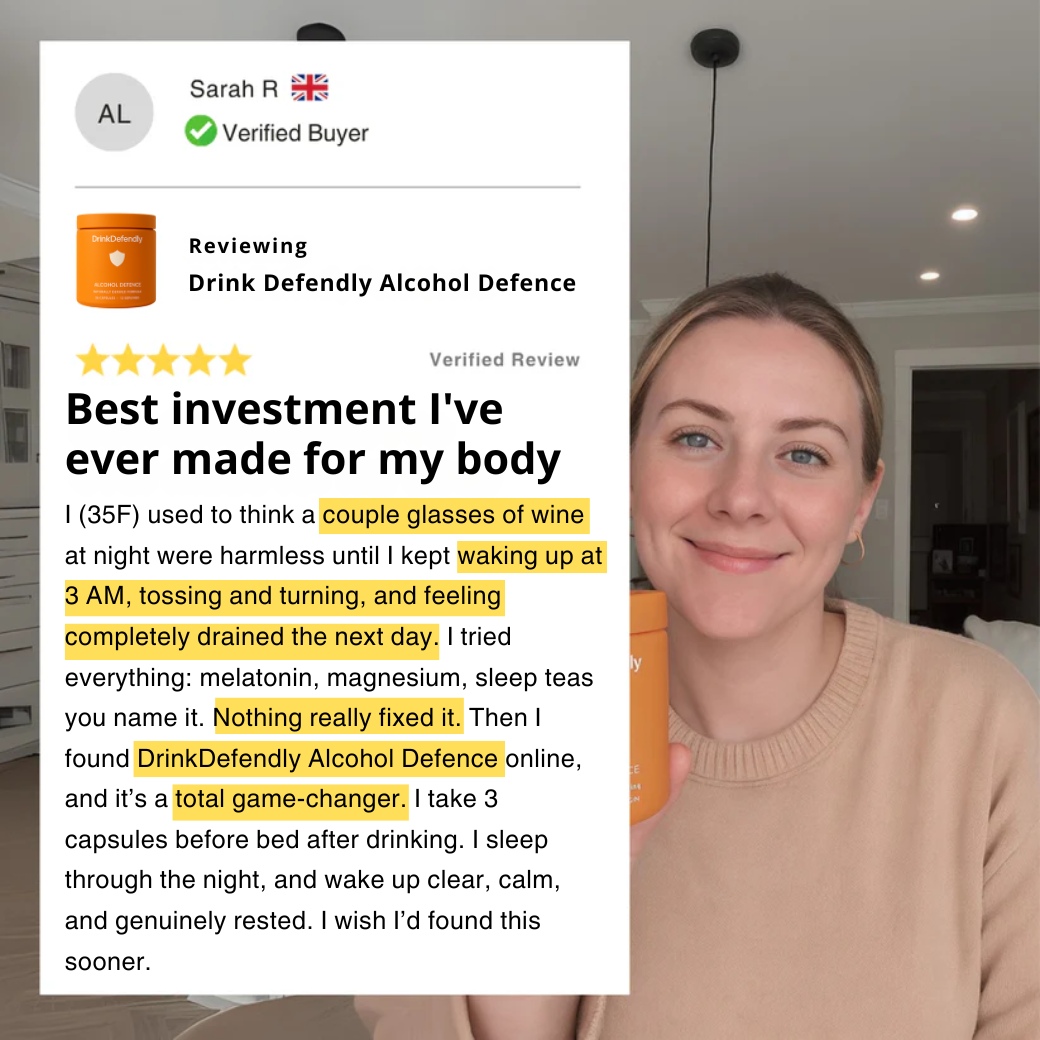This screenshot has height=1040, width=1040.
Task: Click the orange jar held by woman
Action: pyautogui.click(x=649, y=707)
